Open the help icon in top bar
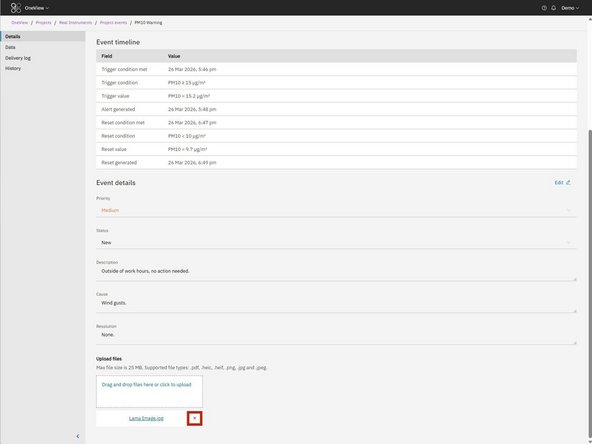 coord(544,8)
